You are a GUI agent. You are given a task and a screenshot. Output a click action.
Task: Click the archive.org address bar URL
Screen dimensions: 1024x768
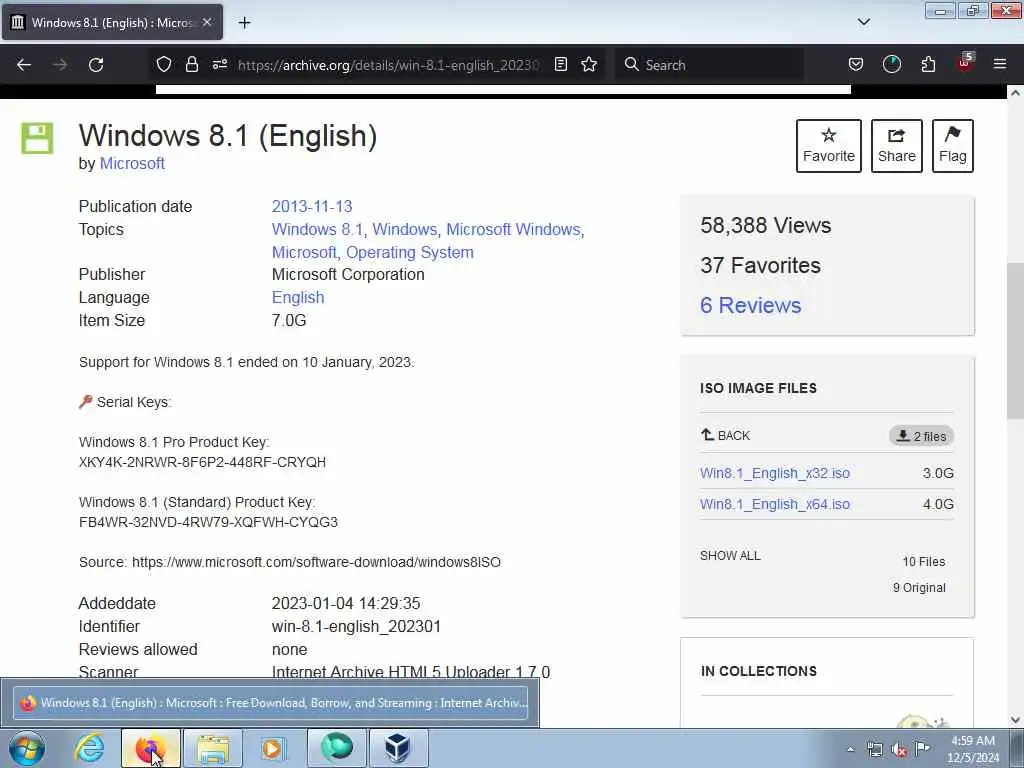click(x=389, y=65)
